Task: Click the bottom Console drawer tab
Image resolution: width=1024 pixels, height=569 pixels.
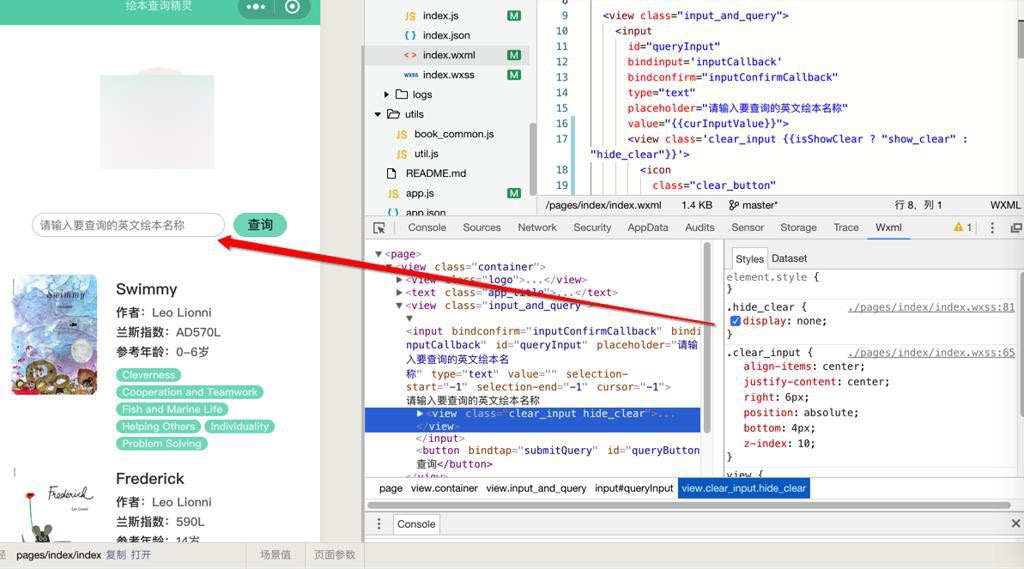Action: pyautogui.click(x=416, y=524)
